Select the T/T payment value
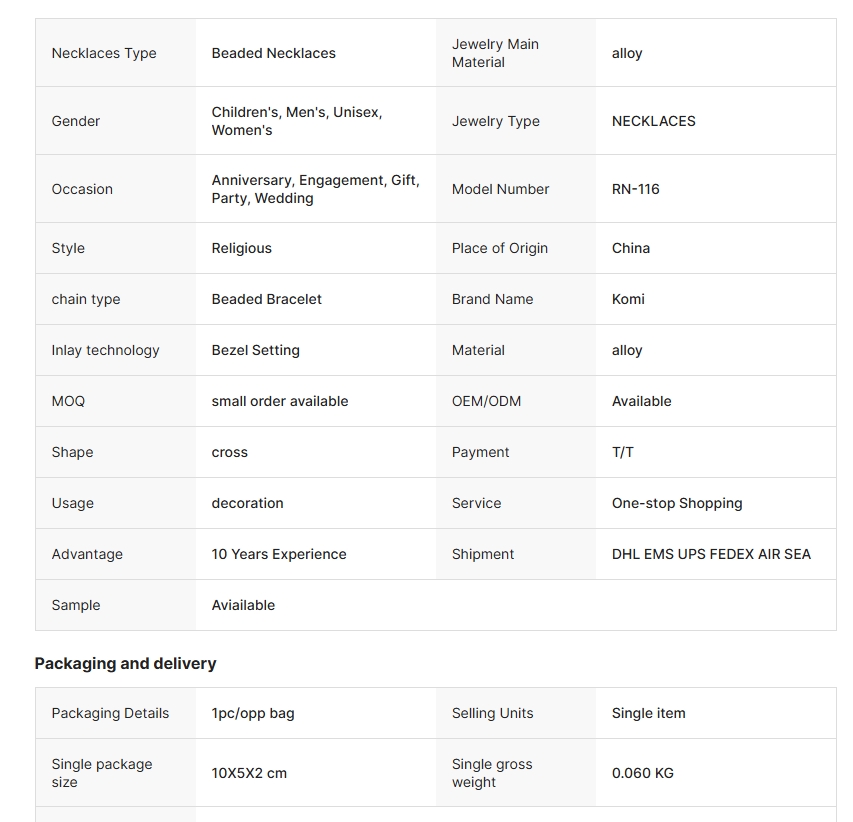The height and width of the screenshot is (822, 853). (x=623, y=453)
